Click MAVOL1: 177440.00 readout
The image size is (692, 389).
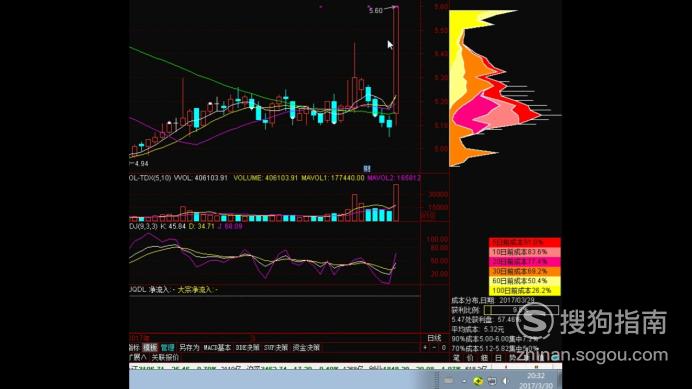pyautogui.click(x=333, y=178)
